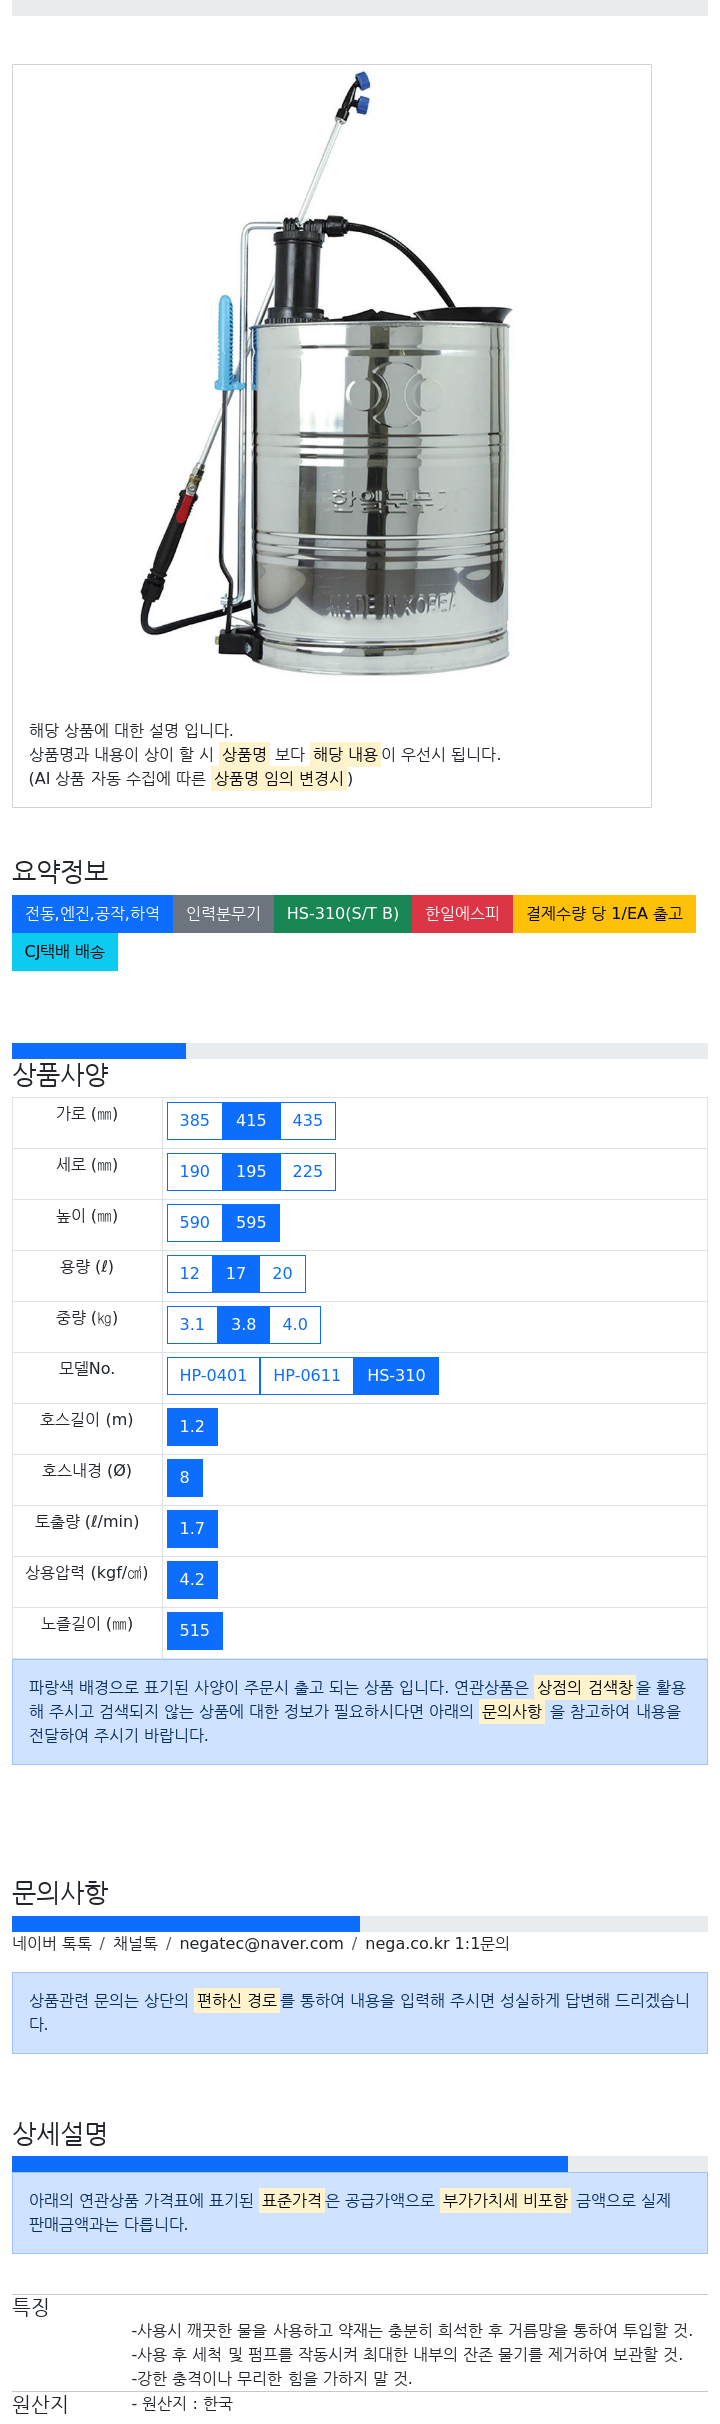The width and height of the screenshot is (720, 2424).
Task: Select the 3.1 kg weight option
Action: click(x=192, y=1324)
